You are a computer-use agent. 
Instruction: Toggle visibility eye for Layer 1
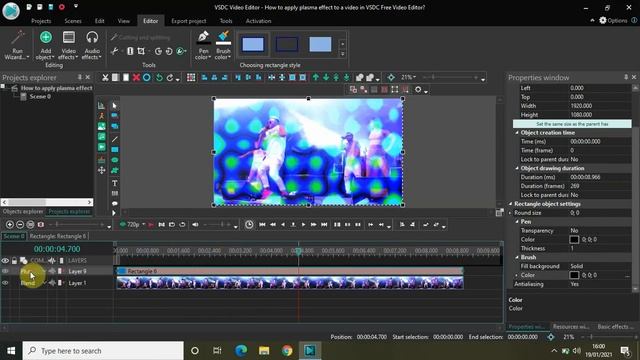pyautogui.click(x=5, y=283)
